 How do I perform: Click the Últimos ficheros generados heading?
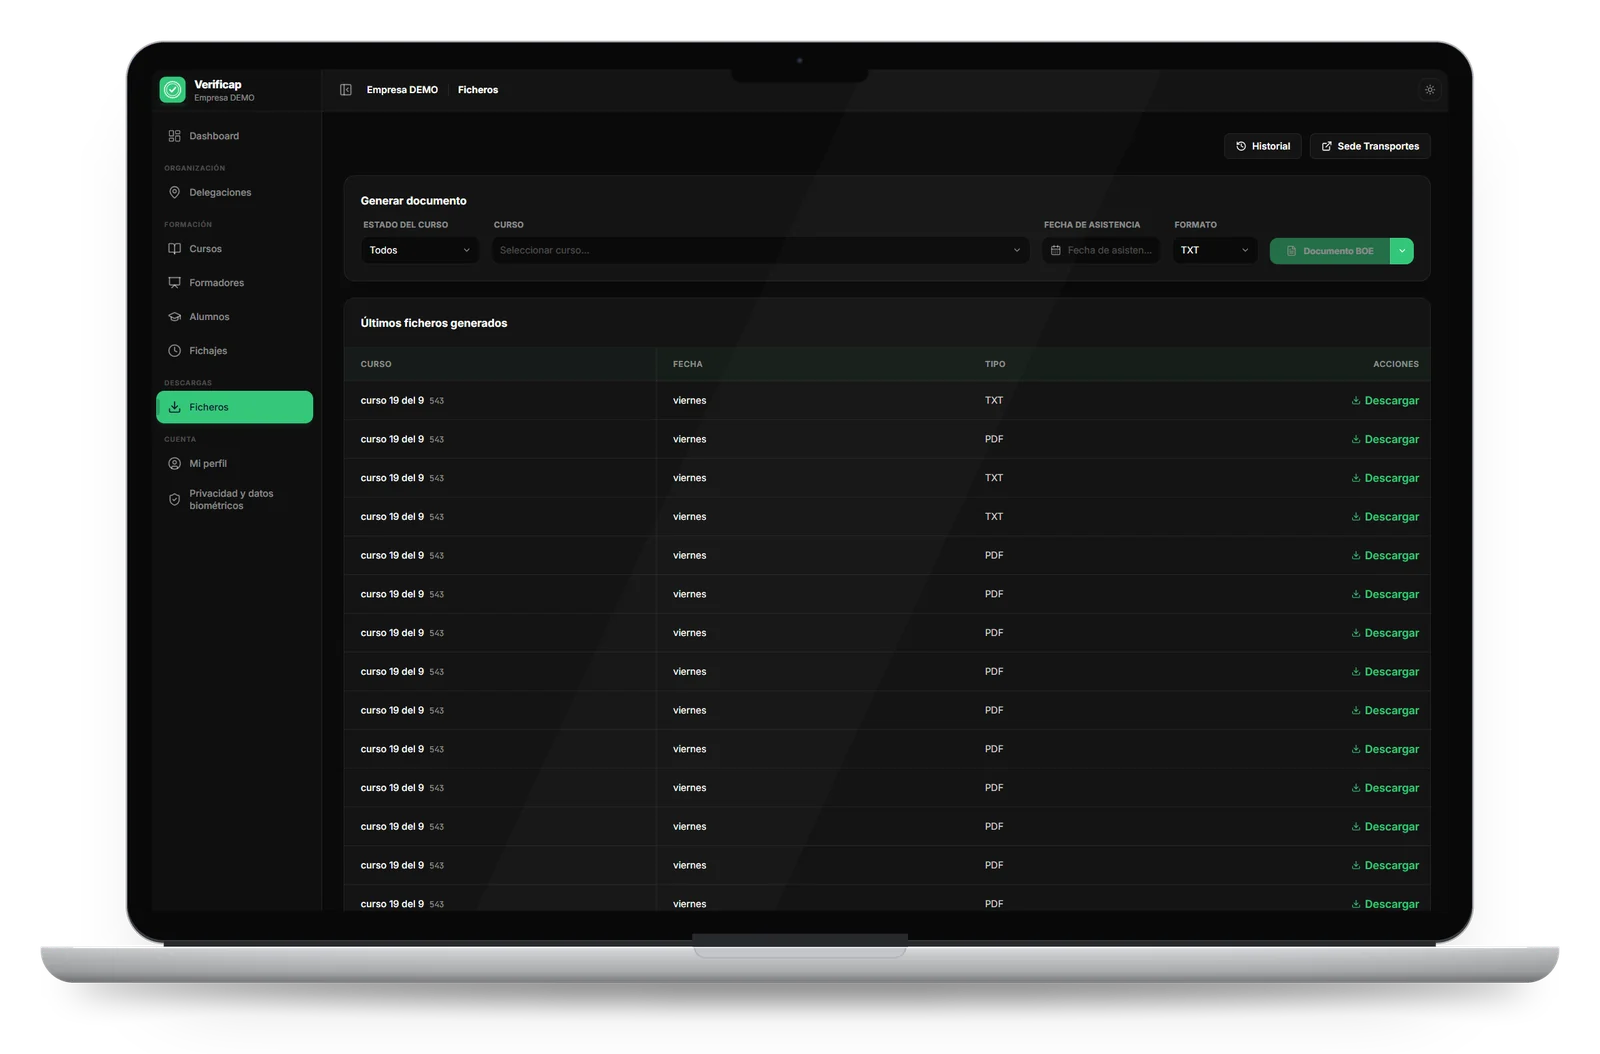pyautogui.click(x=434, y=323)
